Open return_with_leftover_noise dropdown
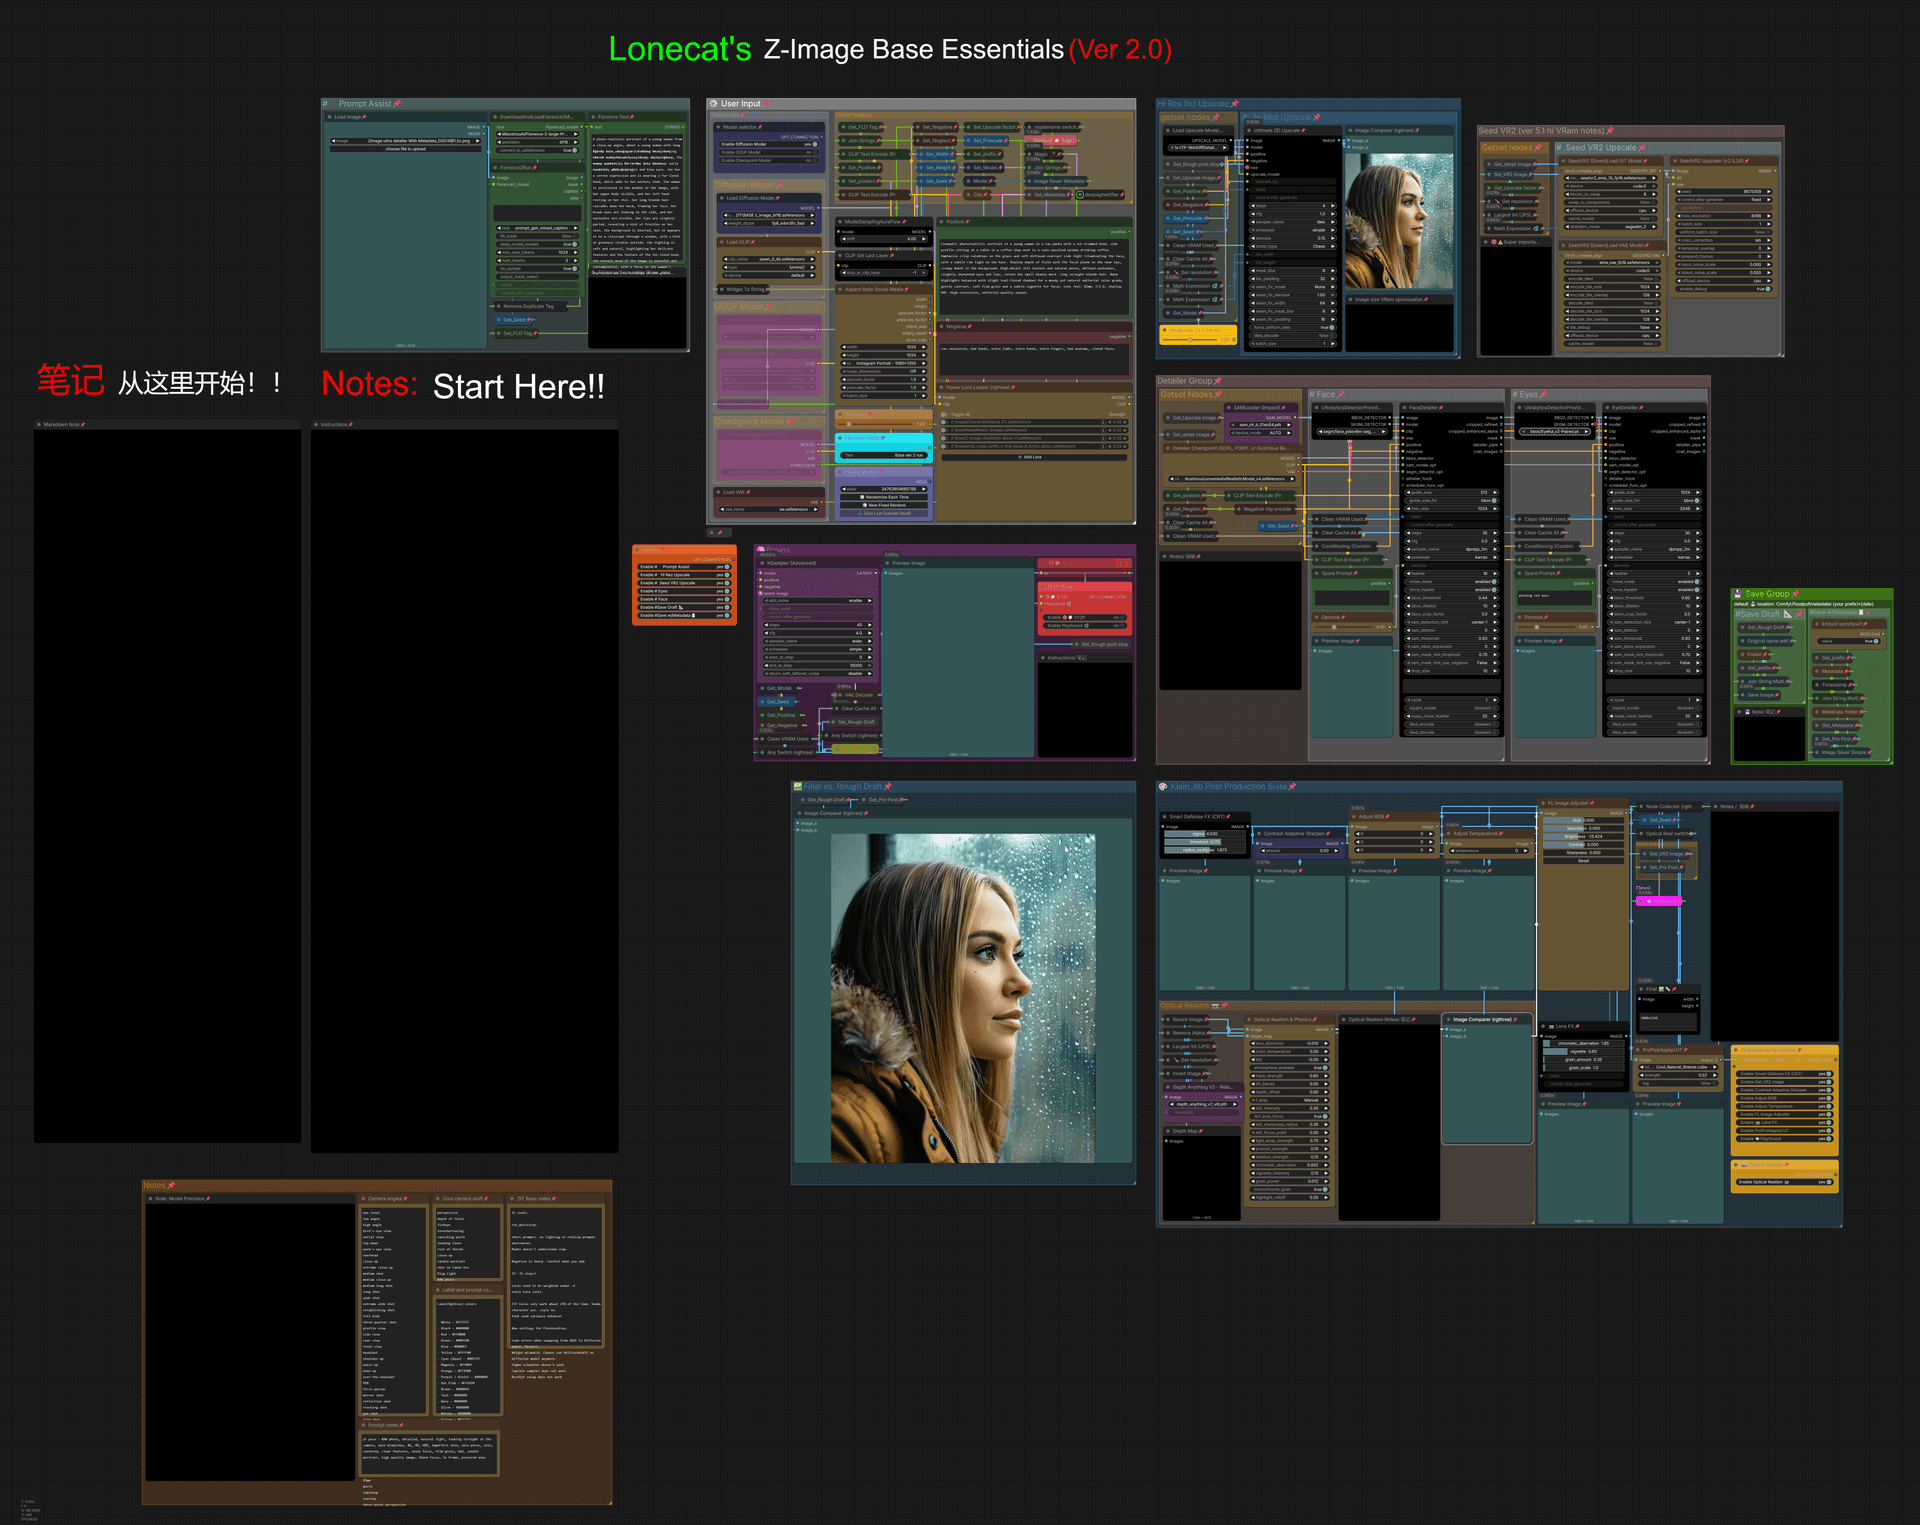1920x1525 pixels. (818, 673)
